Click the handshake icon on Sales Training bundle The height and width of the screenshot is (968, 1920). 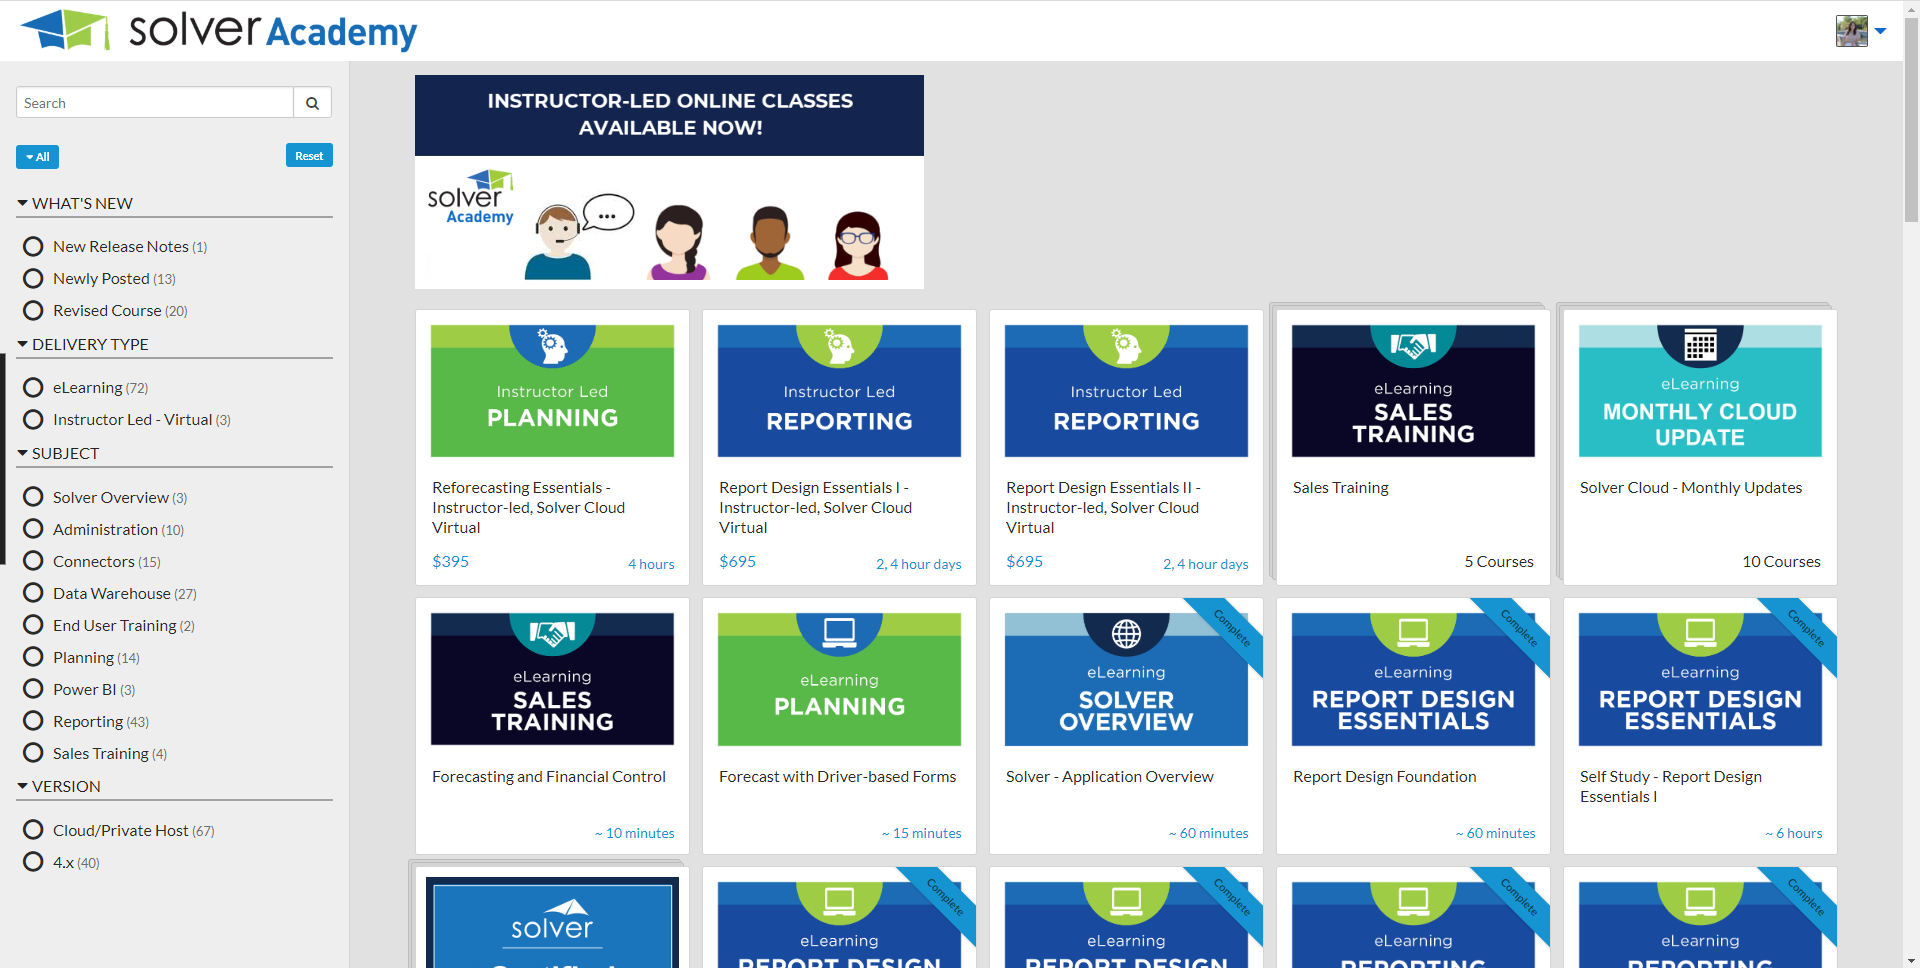[x=1412, y=346]
